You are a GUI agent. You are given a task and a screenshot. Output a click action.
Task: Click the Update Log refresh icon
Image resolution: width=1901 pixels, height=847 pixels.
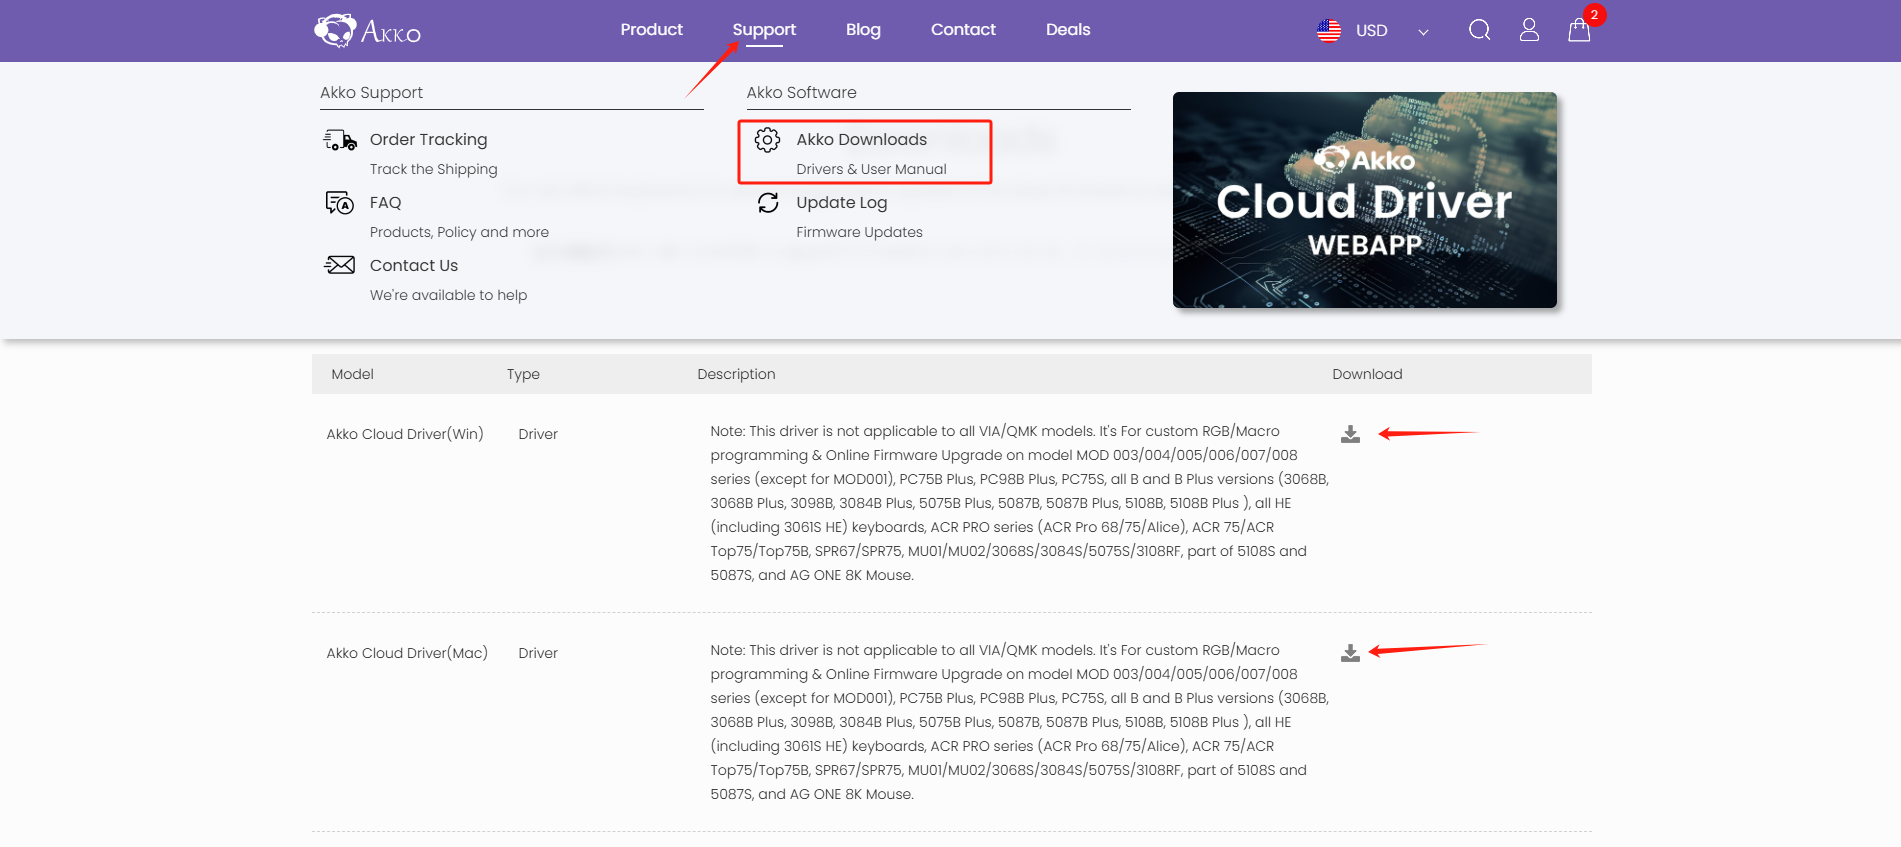pos(767,203)
